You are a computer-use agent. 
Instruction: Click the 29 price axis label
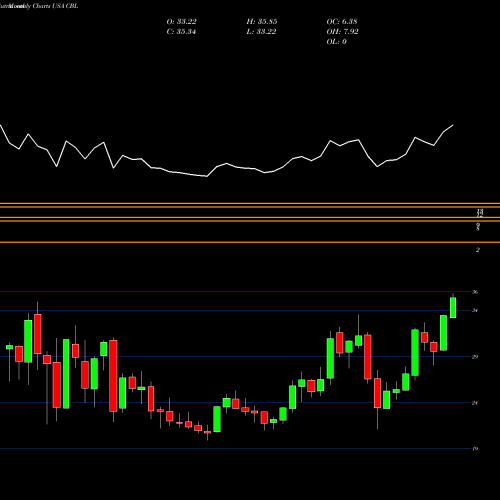click(475, 357)
